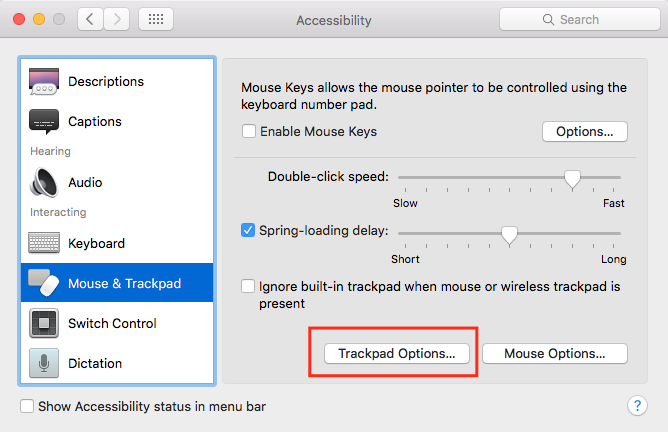Click the Trackpad Options button
This screenshot has height=432, width=668.
(396, 353)
